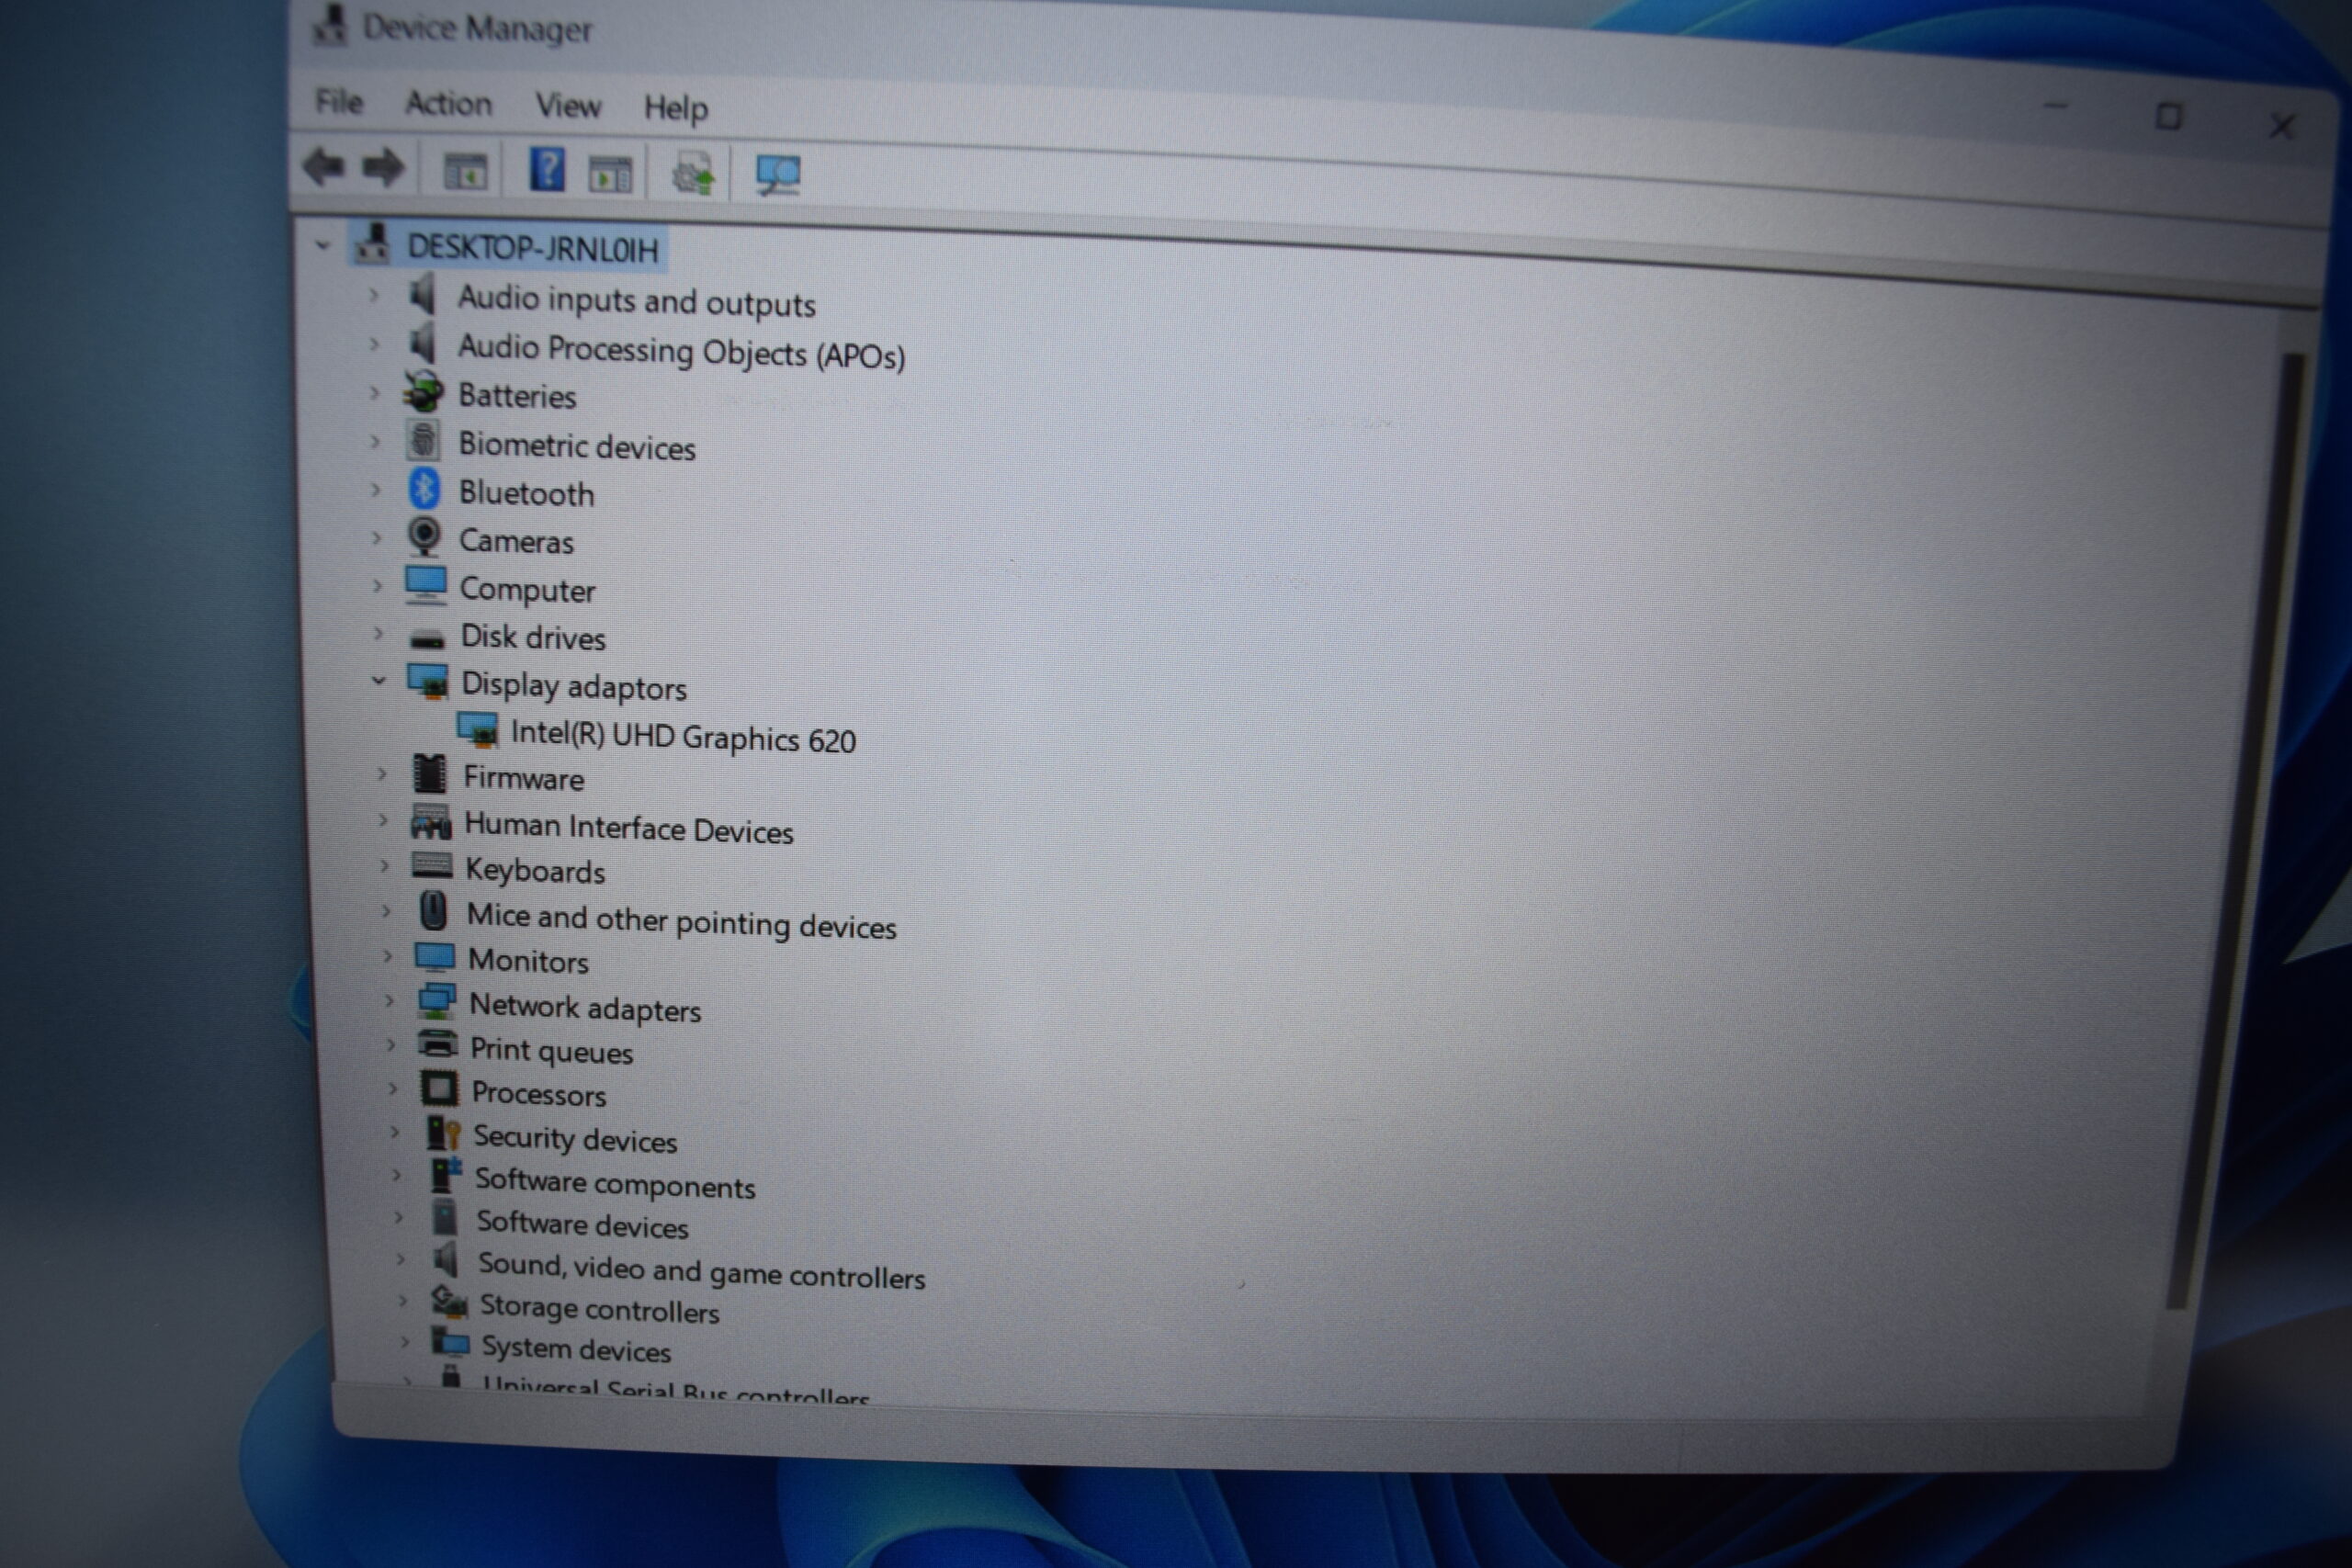
Task: Maximize the Device Manager window
Action: [2168, 116]
